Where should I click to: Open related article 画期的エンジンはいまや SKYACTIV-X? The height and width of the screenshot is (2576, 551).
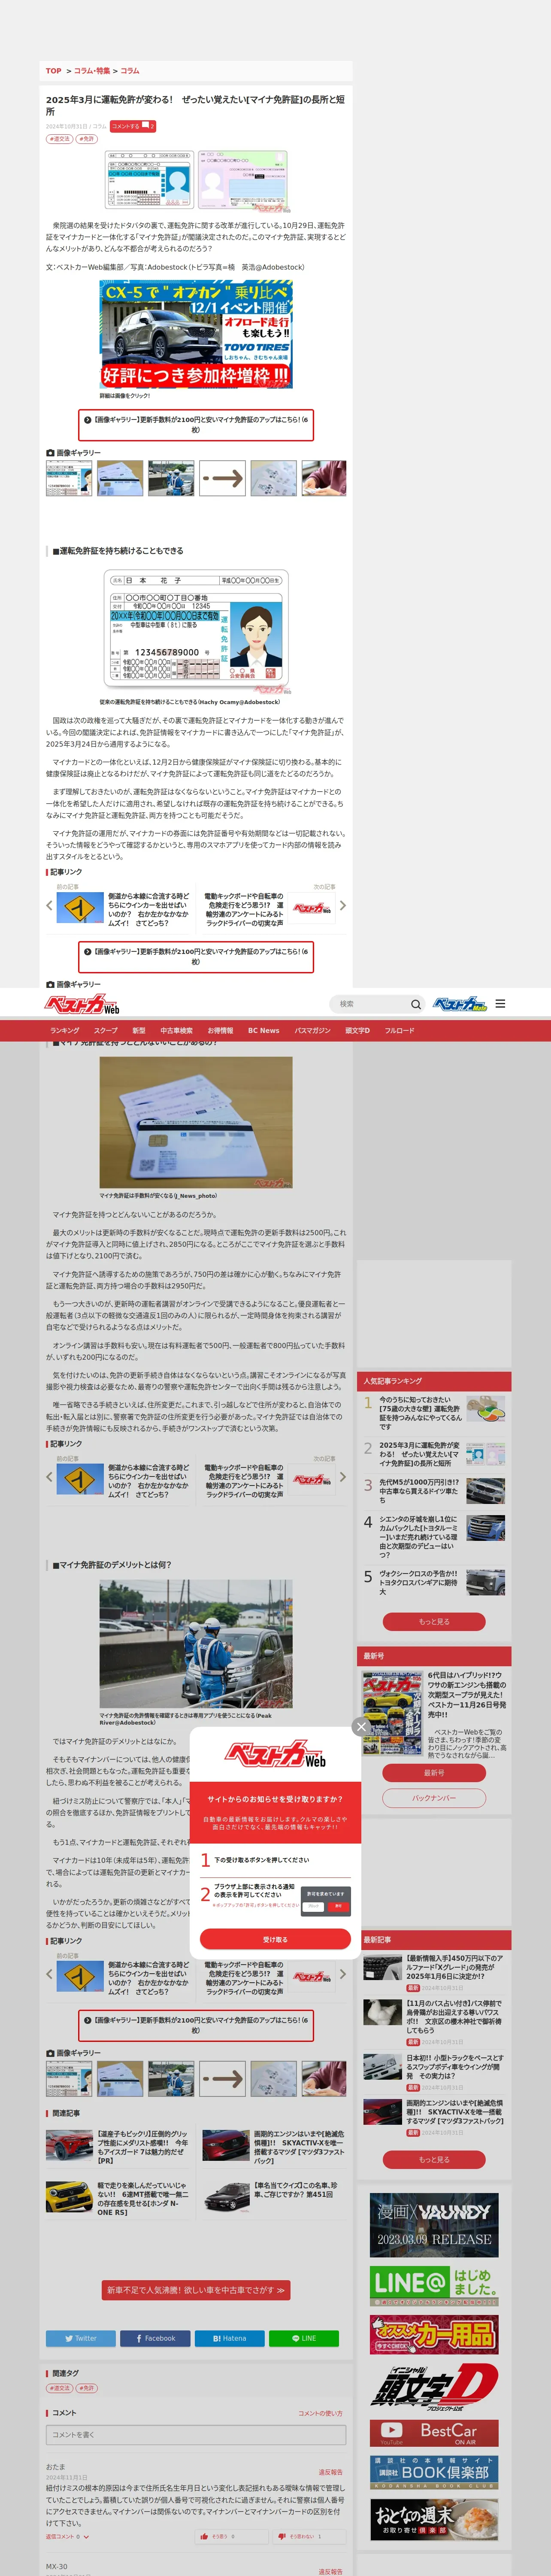[x=274, y=2147]
